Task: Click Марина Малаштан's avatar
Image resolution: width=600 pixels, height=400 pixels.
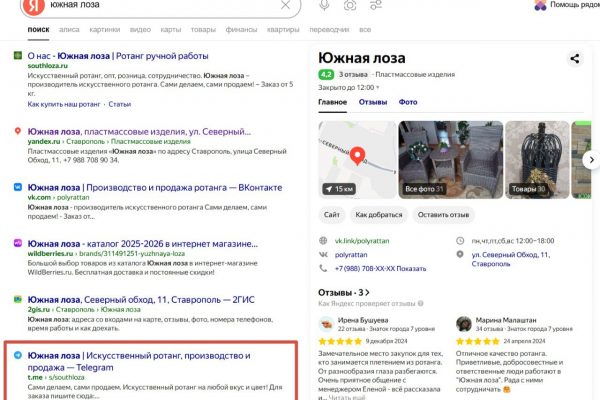Action: pyautogui.click(x=464, y=324)
